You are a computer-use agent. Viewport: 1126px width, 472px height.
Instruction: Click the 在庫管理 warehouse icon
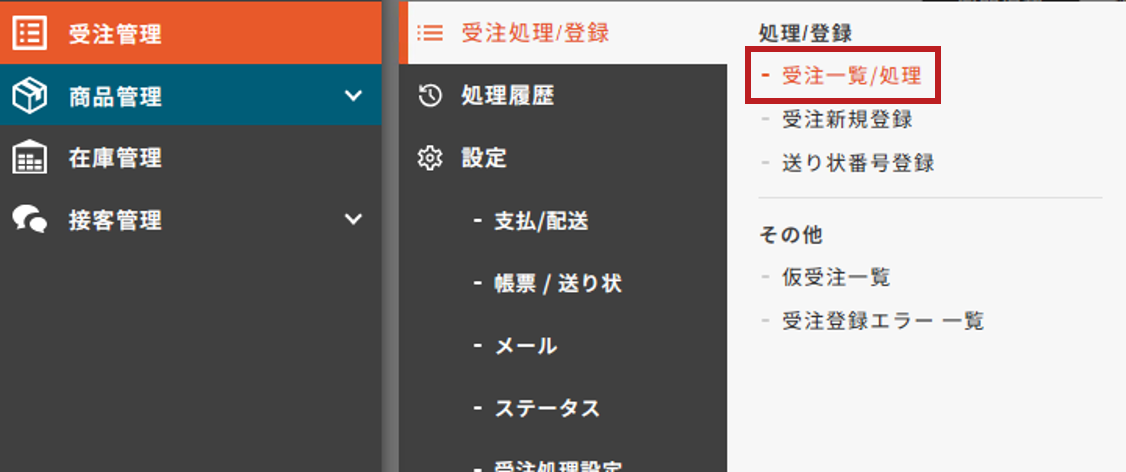30,157
